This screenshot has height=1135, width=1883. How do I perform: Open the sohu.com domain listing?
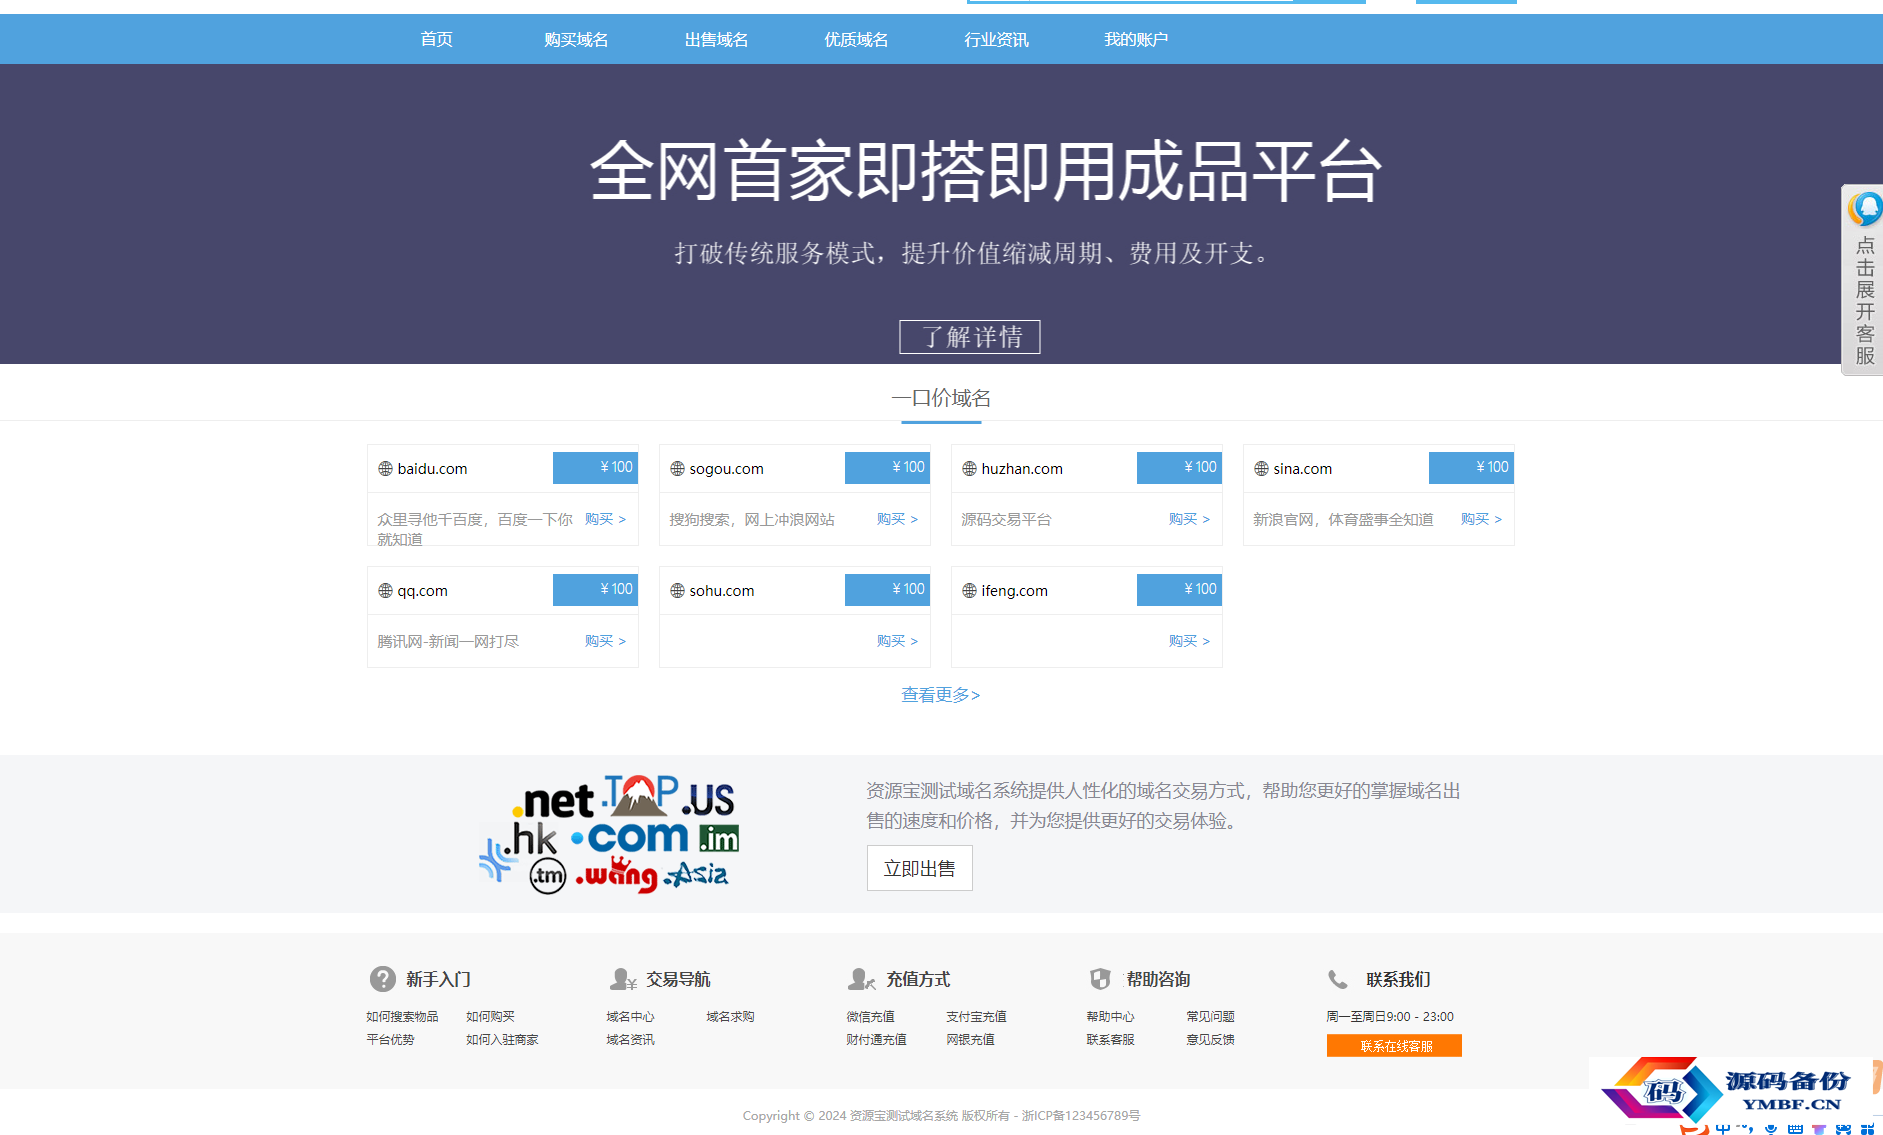(721, 590)
